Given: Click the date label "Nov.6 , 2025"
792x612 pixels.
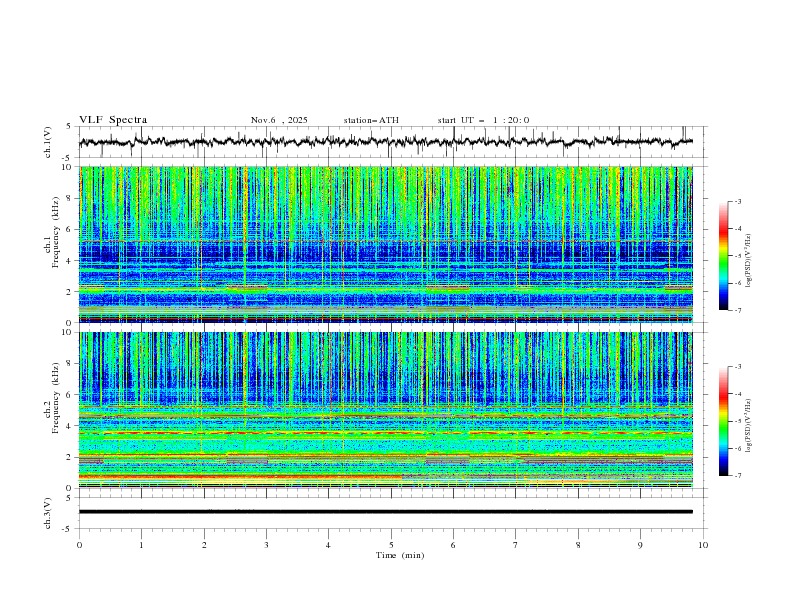Looking at the screenshot, I should pos(279,120).
